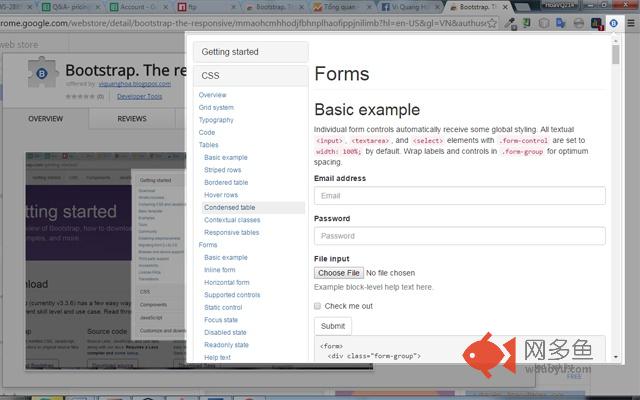
Task: Go to Static control link
Action: [x=223, y=307]
